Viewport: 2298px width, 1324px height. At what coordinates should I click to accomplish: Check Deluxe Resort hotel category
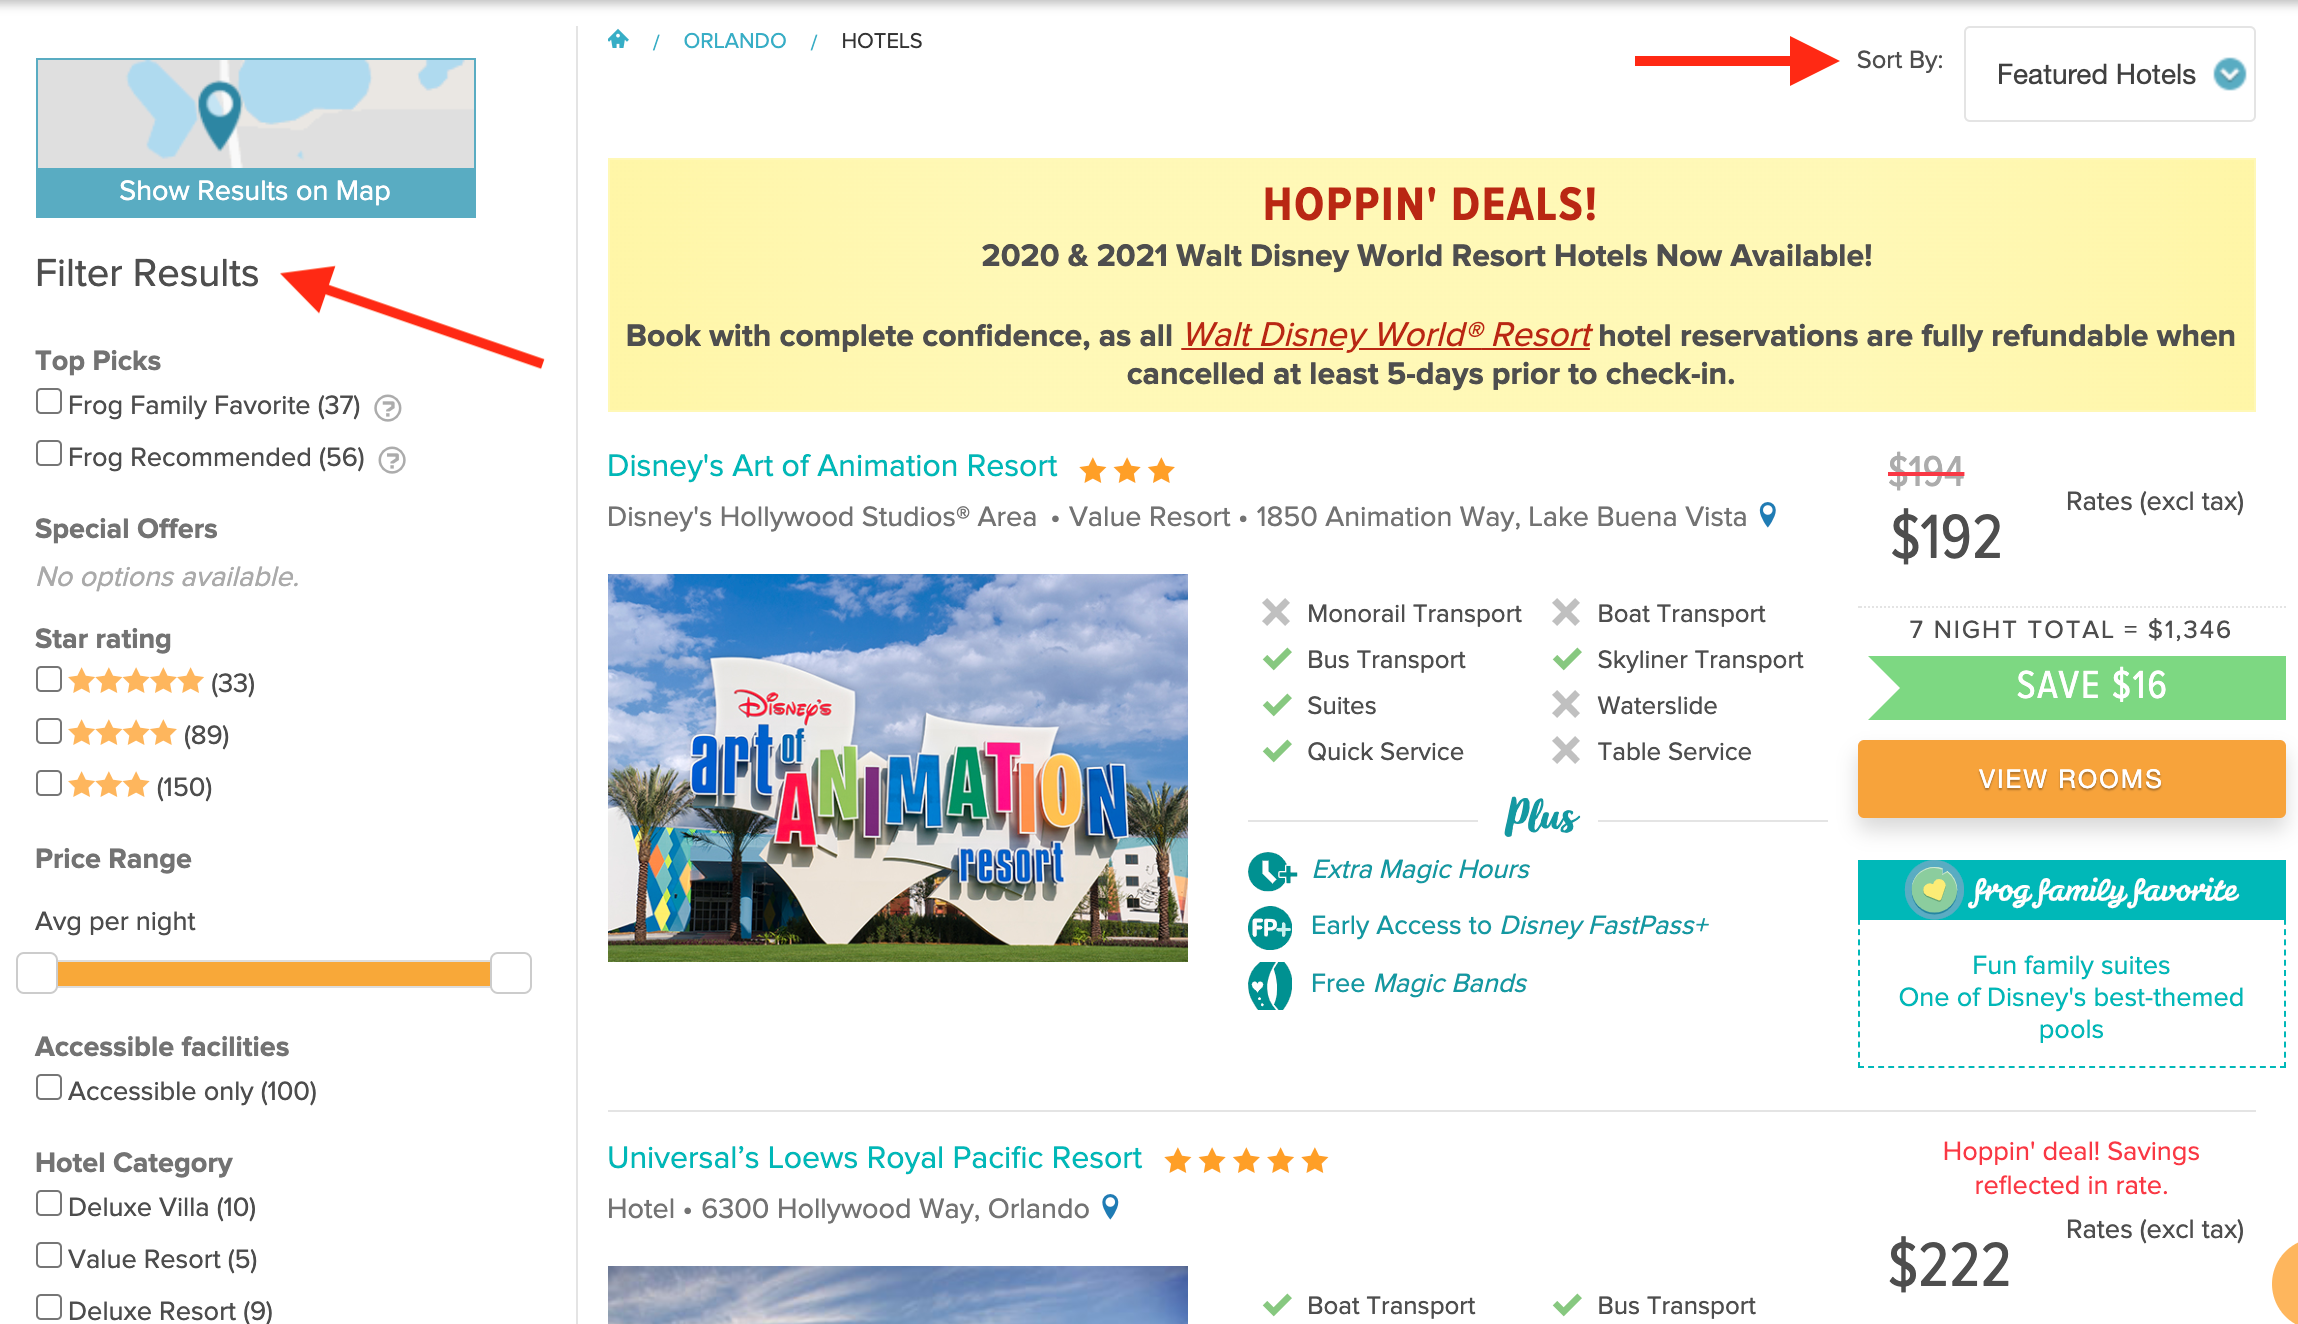pyautogui.click(x=49, y=1308)
